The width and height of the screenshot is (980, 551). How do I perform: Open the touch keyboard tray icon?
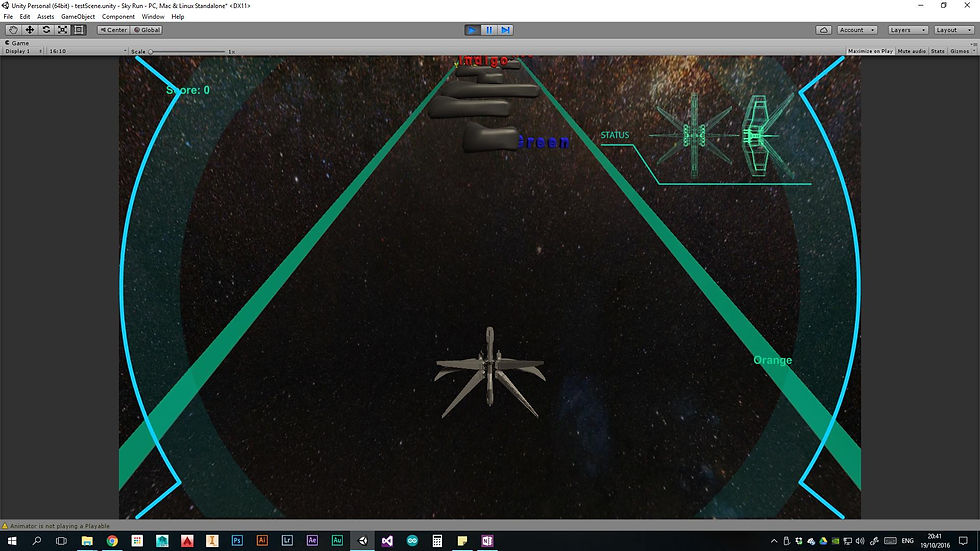point(890,541)
